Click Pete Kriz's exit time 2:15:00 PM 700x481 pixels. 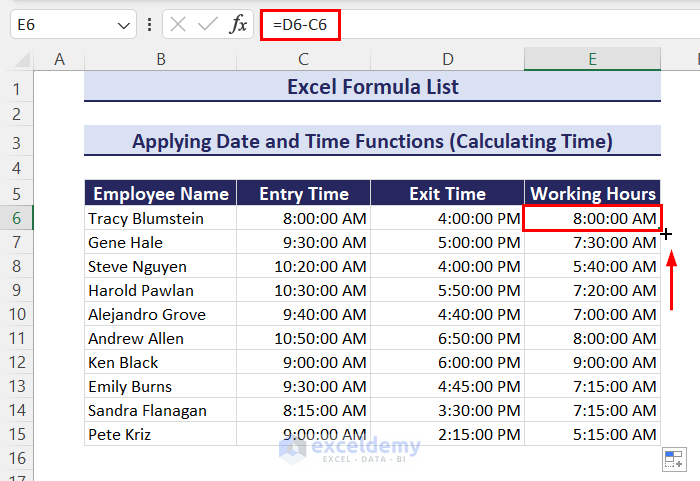point(447,435)
